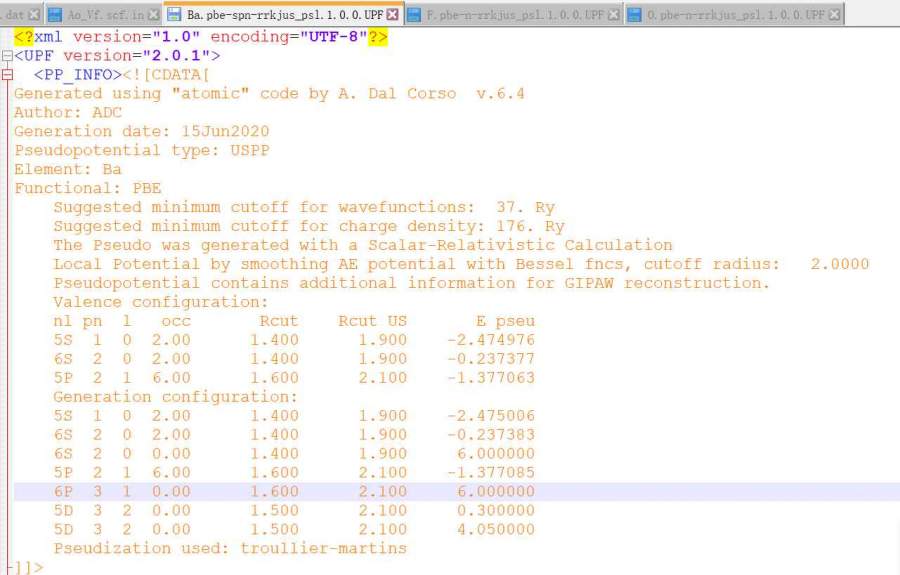Click the 'Rcut US' column header
900x575 pixels.
(x=373, y=321)
